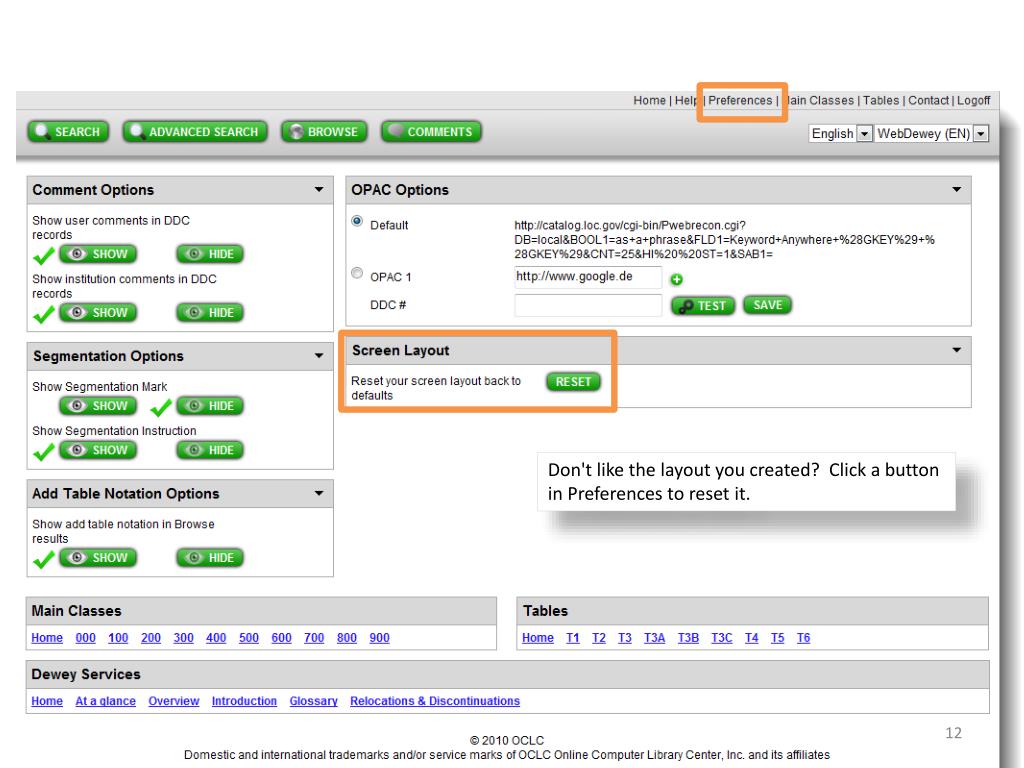Open Tables Home link
The width and height of the screenshot is (1024, 768).
[x=537, y=637]
